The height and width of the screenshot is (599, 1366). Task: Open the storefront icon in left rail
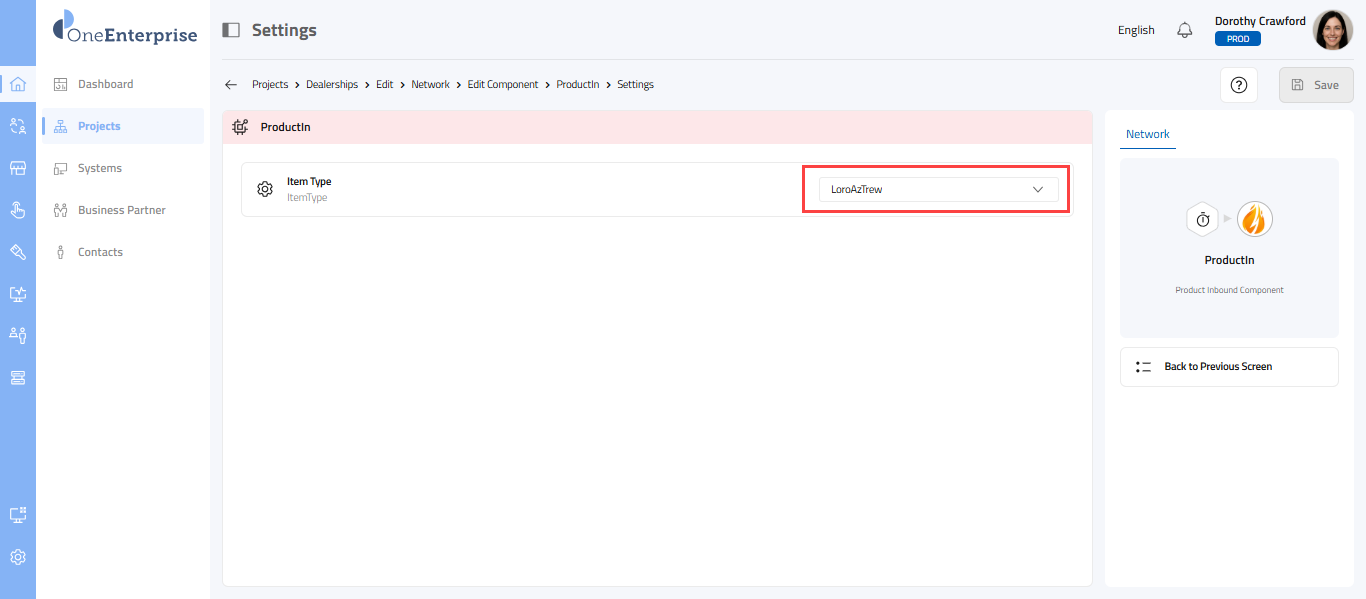18,168
